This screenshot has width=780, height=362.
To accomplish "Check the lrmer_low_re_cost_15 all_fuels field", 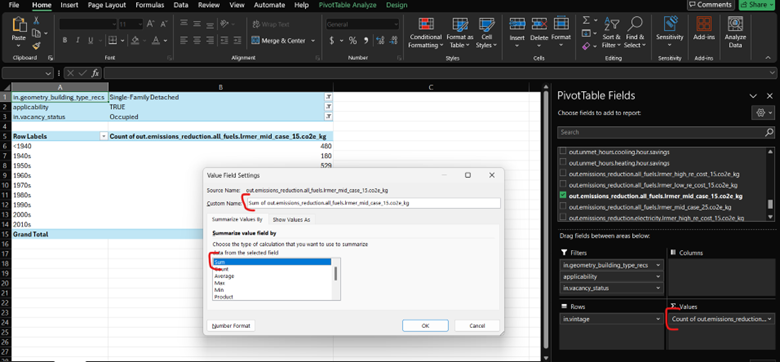I will click(563, 184).
